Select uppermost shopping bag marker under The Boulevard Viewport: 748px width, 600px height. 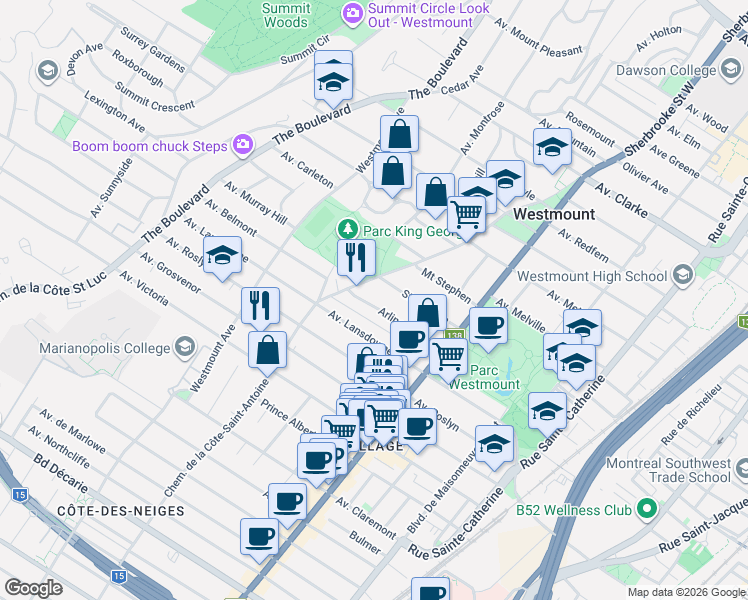pos(400,134)
